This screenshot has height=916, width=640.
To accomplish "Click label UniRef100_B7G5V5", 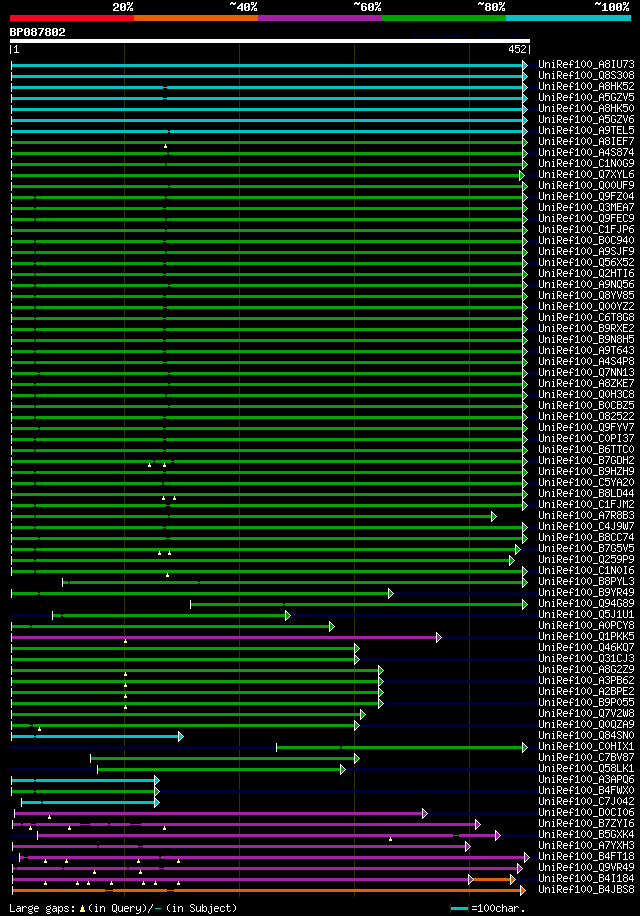I will click(586, 549).
